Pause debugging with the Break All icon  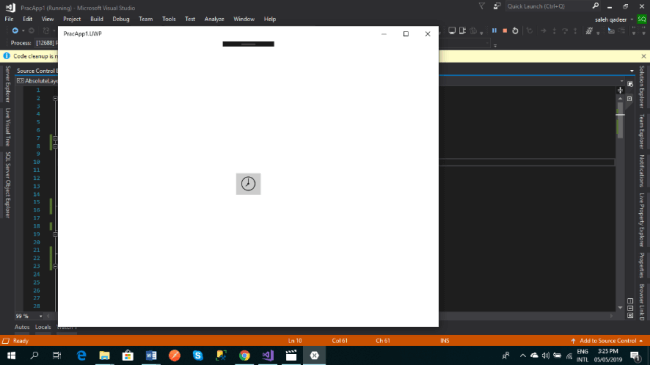(x=494, y=31)
